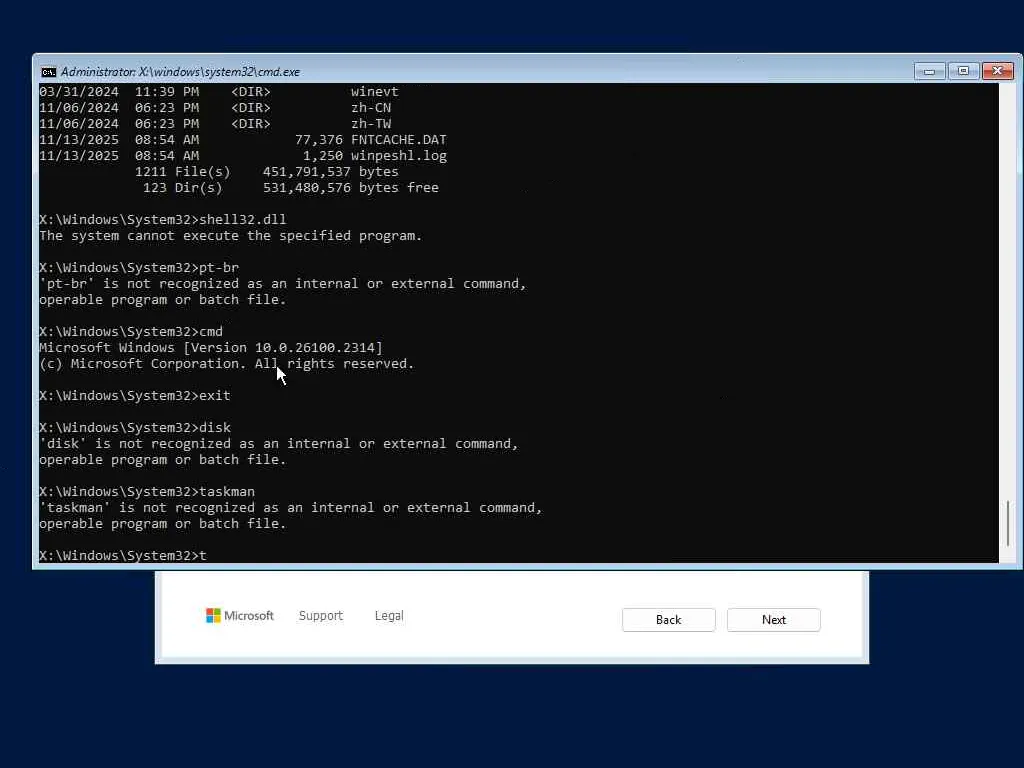The image size is (1024, 768).
Task: Click the 'exit' command line
Action: [135, 396]
